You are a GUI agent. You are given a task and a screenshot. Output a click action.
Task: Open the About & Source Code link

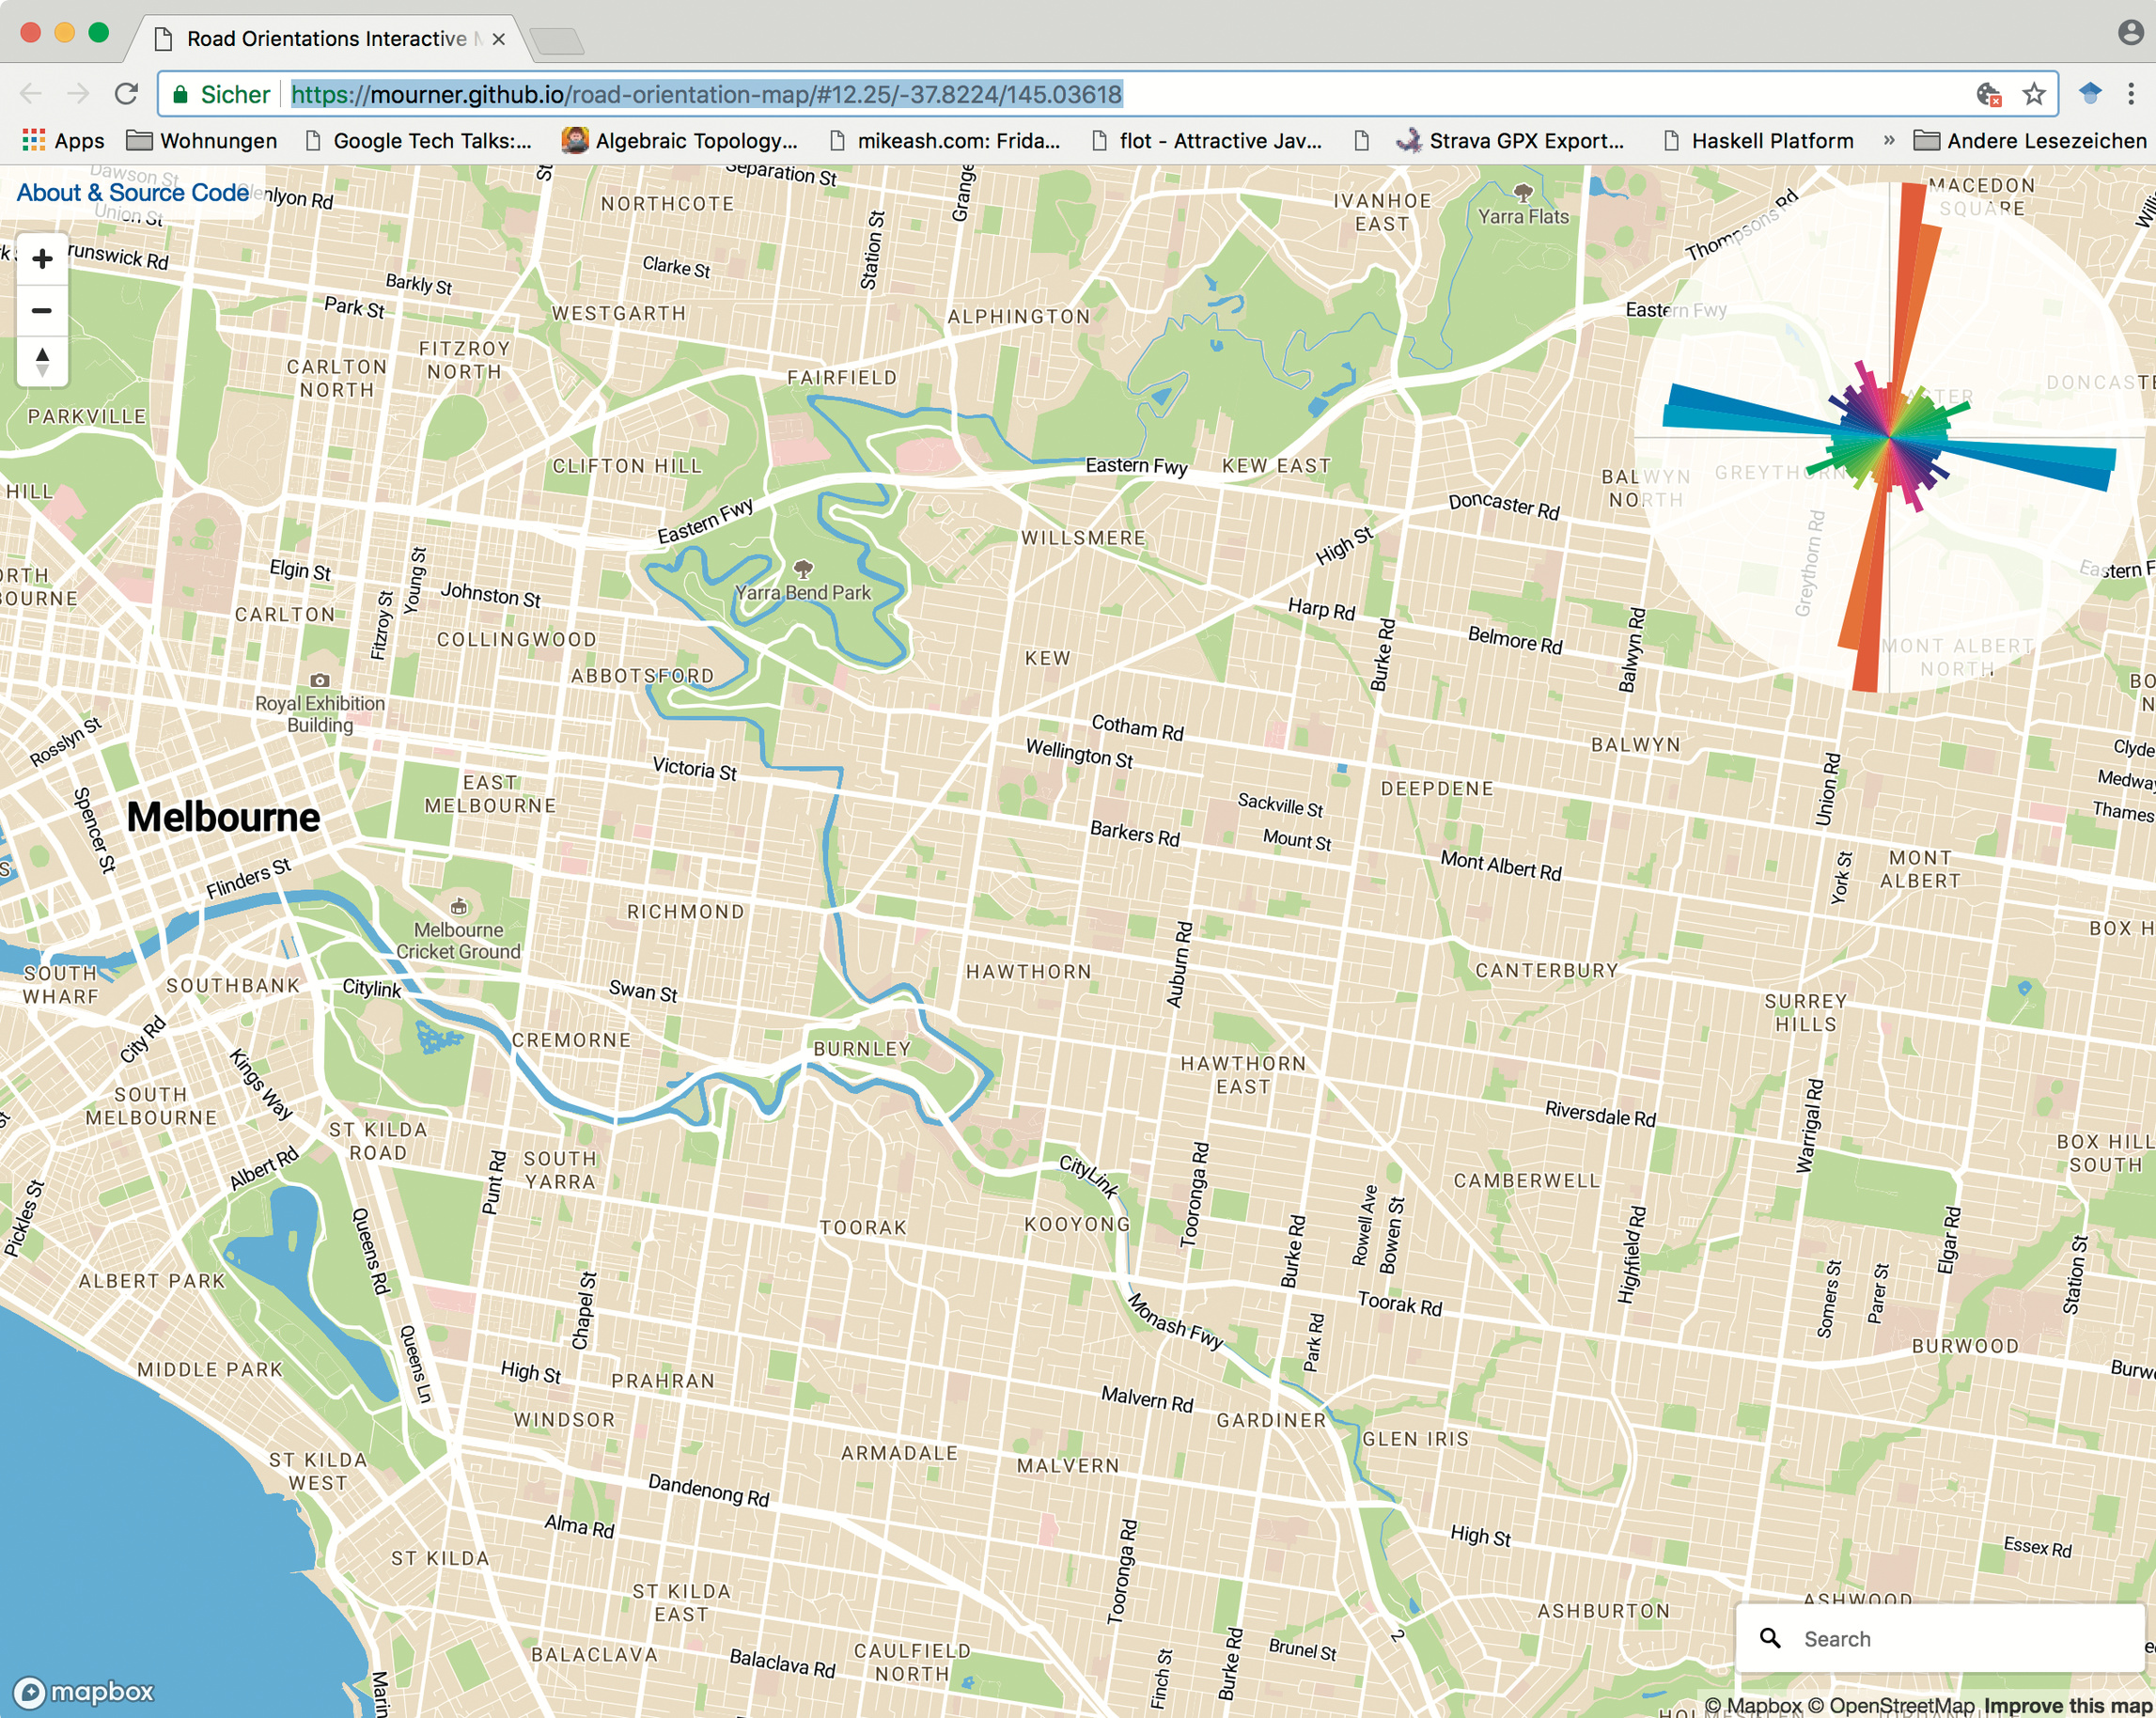click(133, 192)
